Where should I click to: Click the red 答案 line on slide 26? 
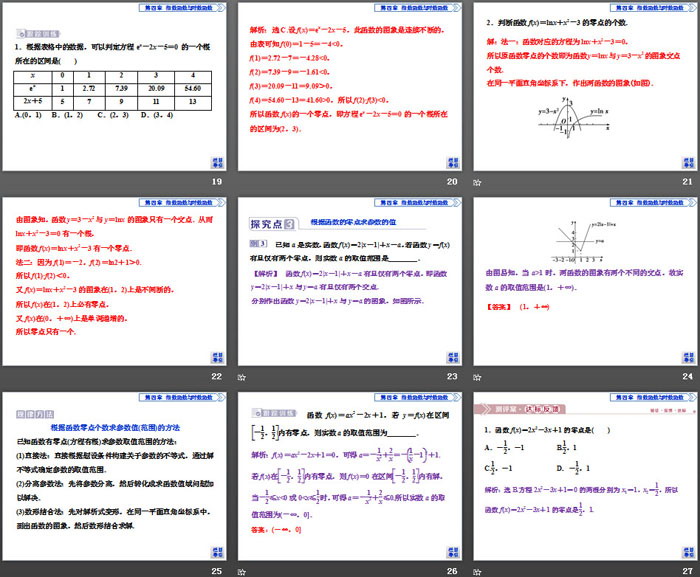point(276,530)
